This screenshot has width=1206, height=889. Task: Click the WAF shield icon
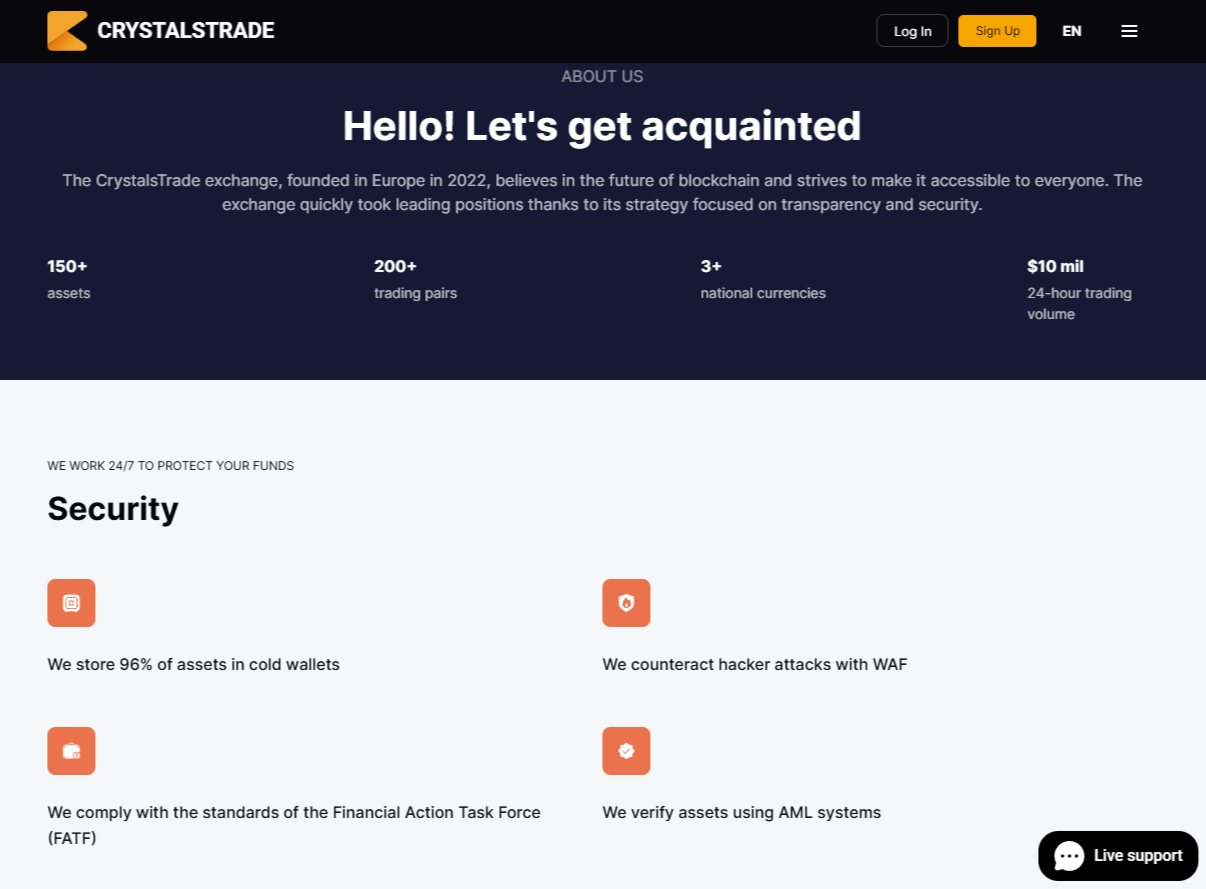[x=626, y=603]
